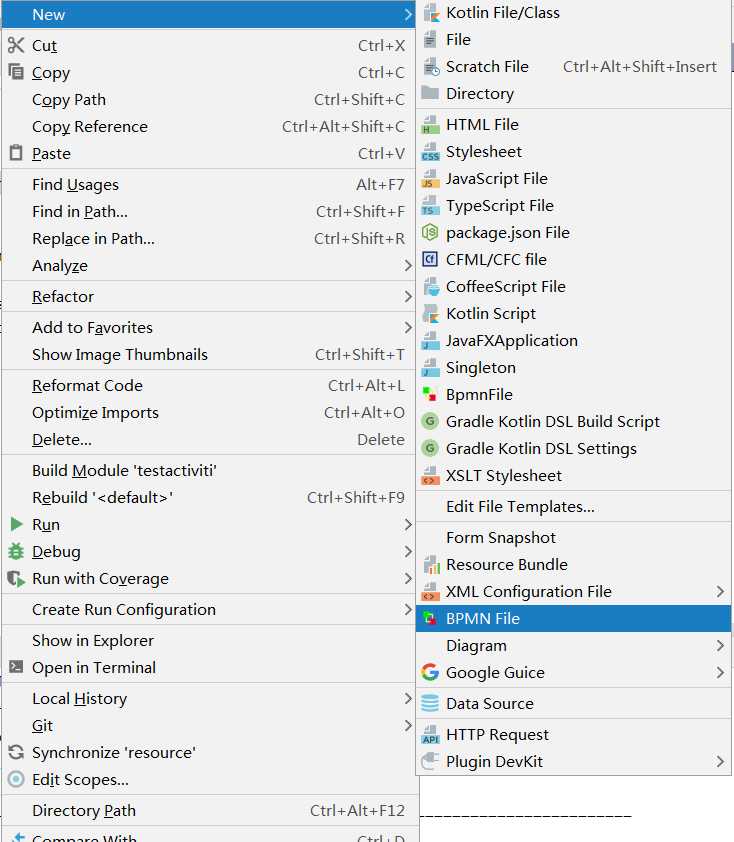The height and width of the screenshot is (842, 734).
Task: Choose Replace in Path...
Action: [208, 238]
